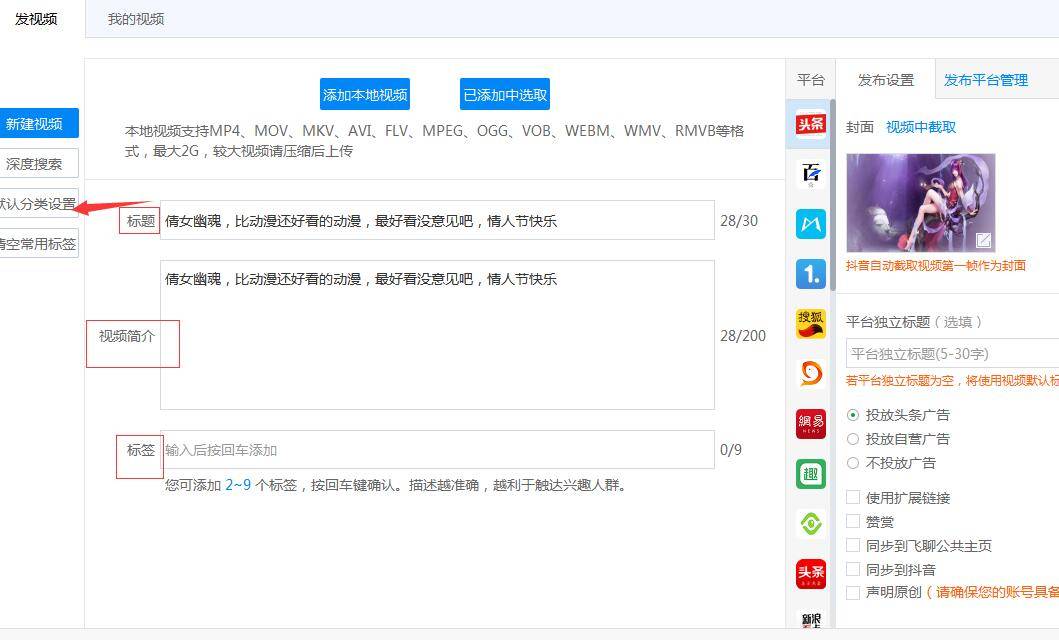
Task: Switch to the 我的视频 tab
Action: [x=136, y=19]
